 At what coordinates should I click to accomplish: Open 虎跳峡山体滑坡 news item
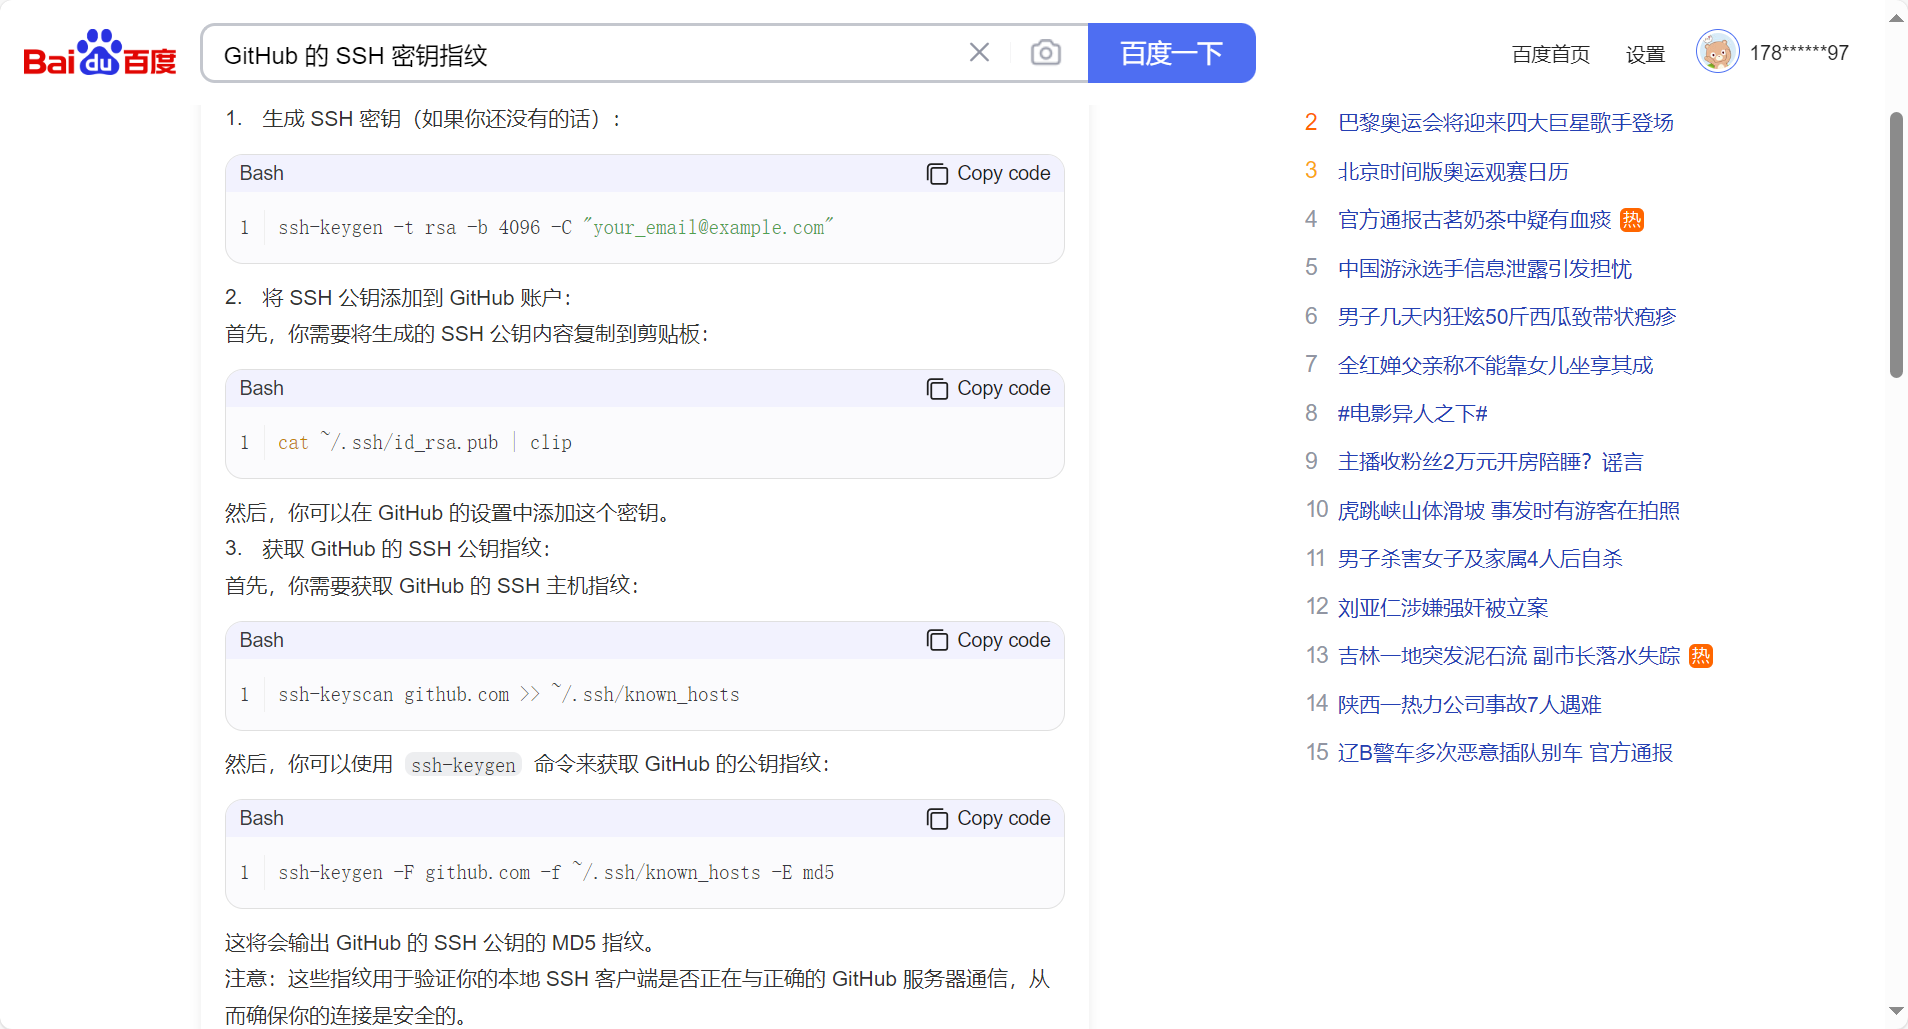[x=1508, y=511]
